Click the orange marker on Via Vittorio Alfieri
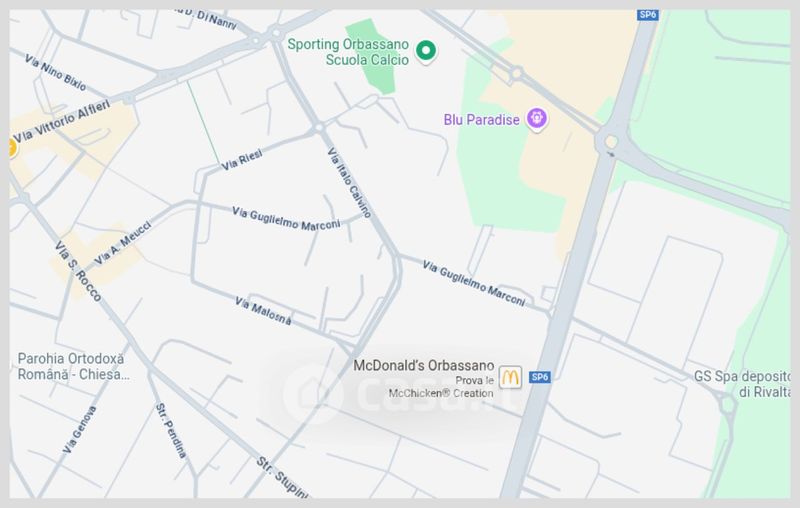The image size is (800, 508). point(12,148)
